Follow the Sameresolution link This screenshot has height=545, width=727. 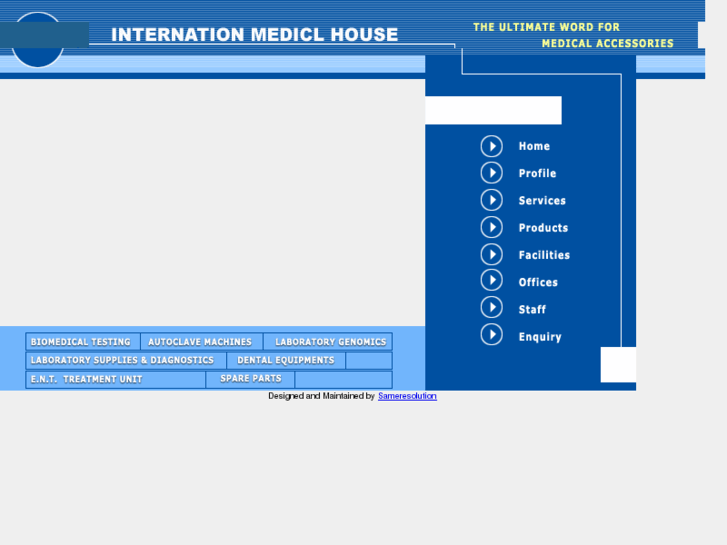coord(407,396)
